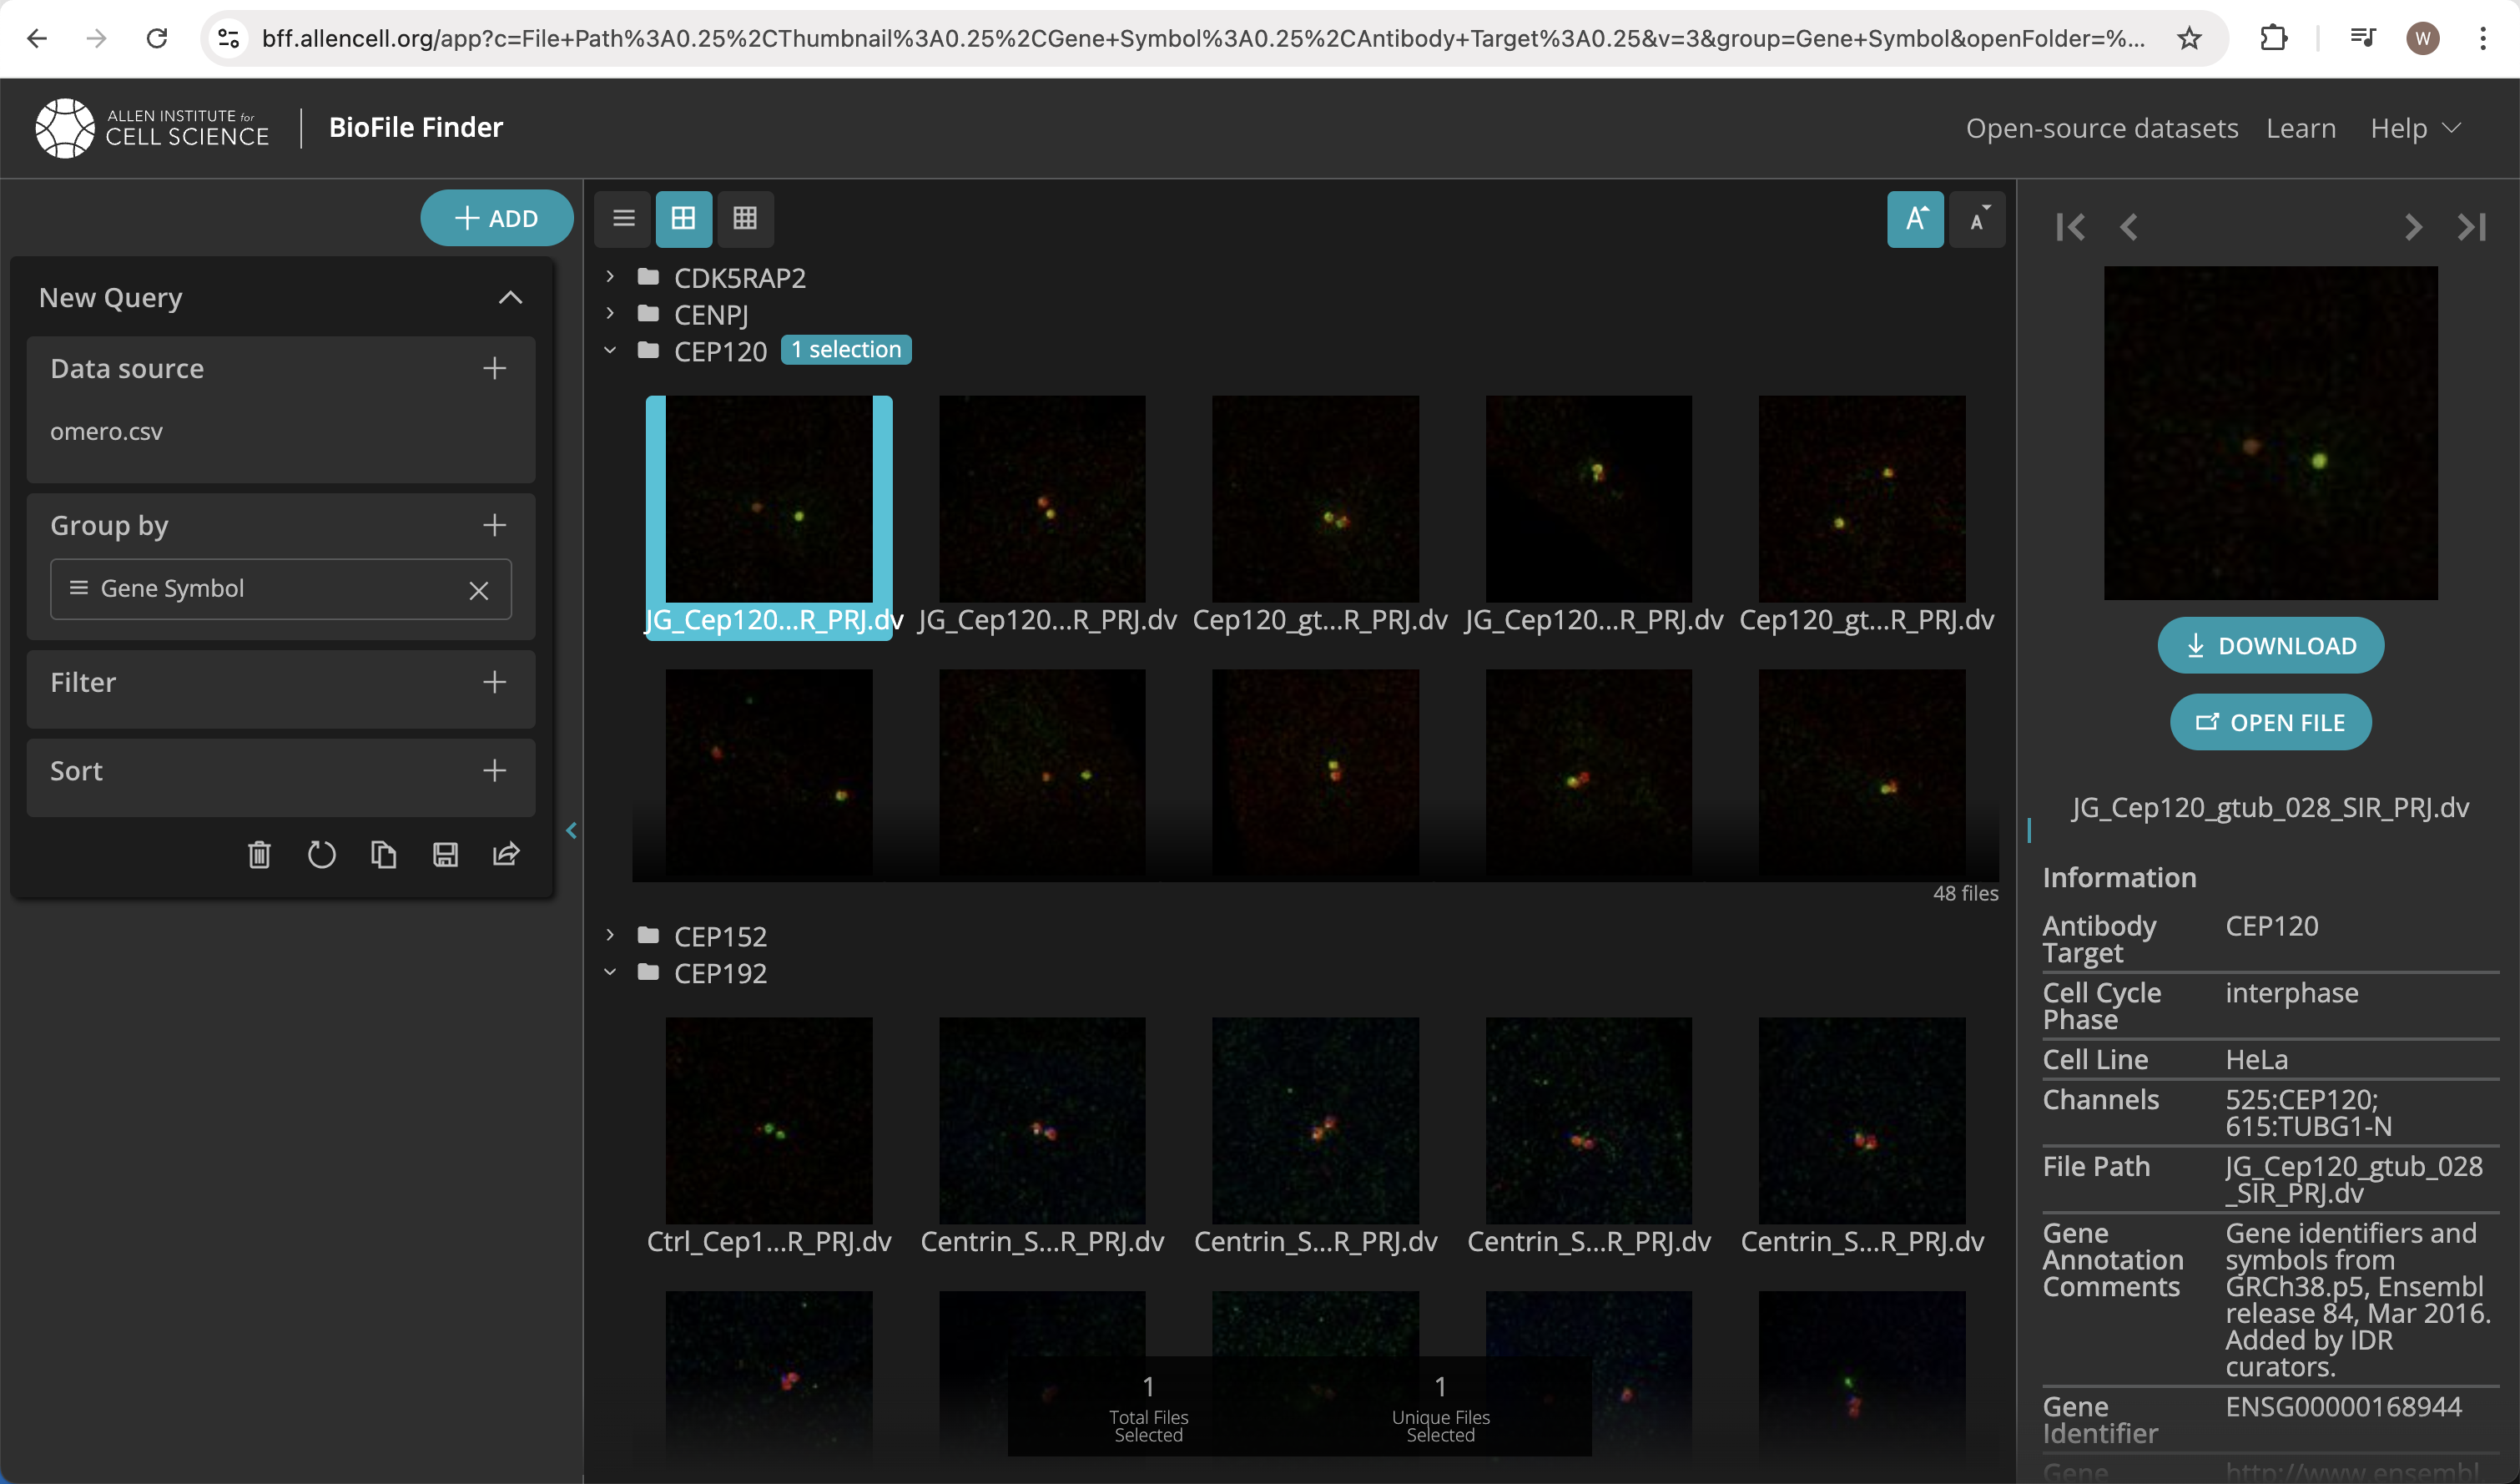Click the OPEN FILE button
This screenshot has height=1484, width=2520.
click(x=2270, y=722)
